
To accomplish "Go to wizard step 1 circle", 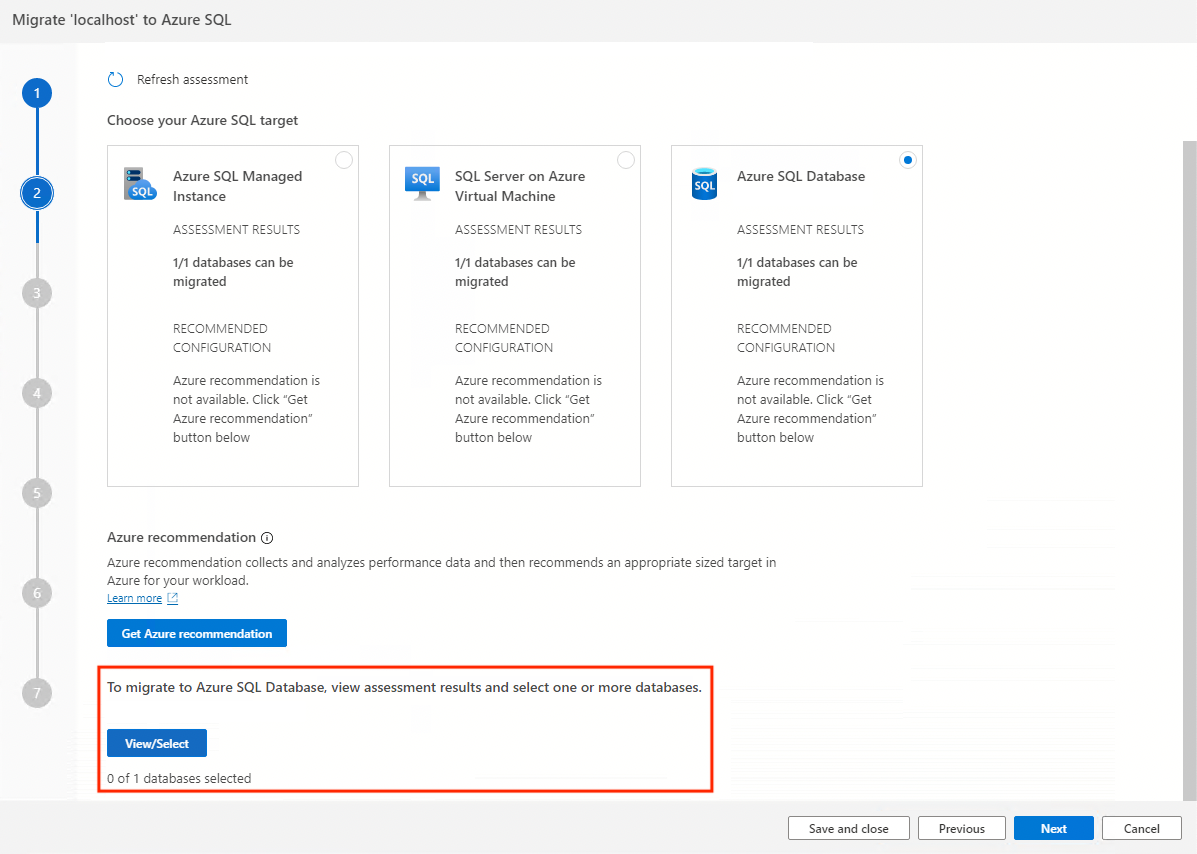I will pos(37,93).
